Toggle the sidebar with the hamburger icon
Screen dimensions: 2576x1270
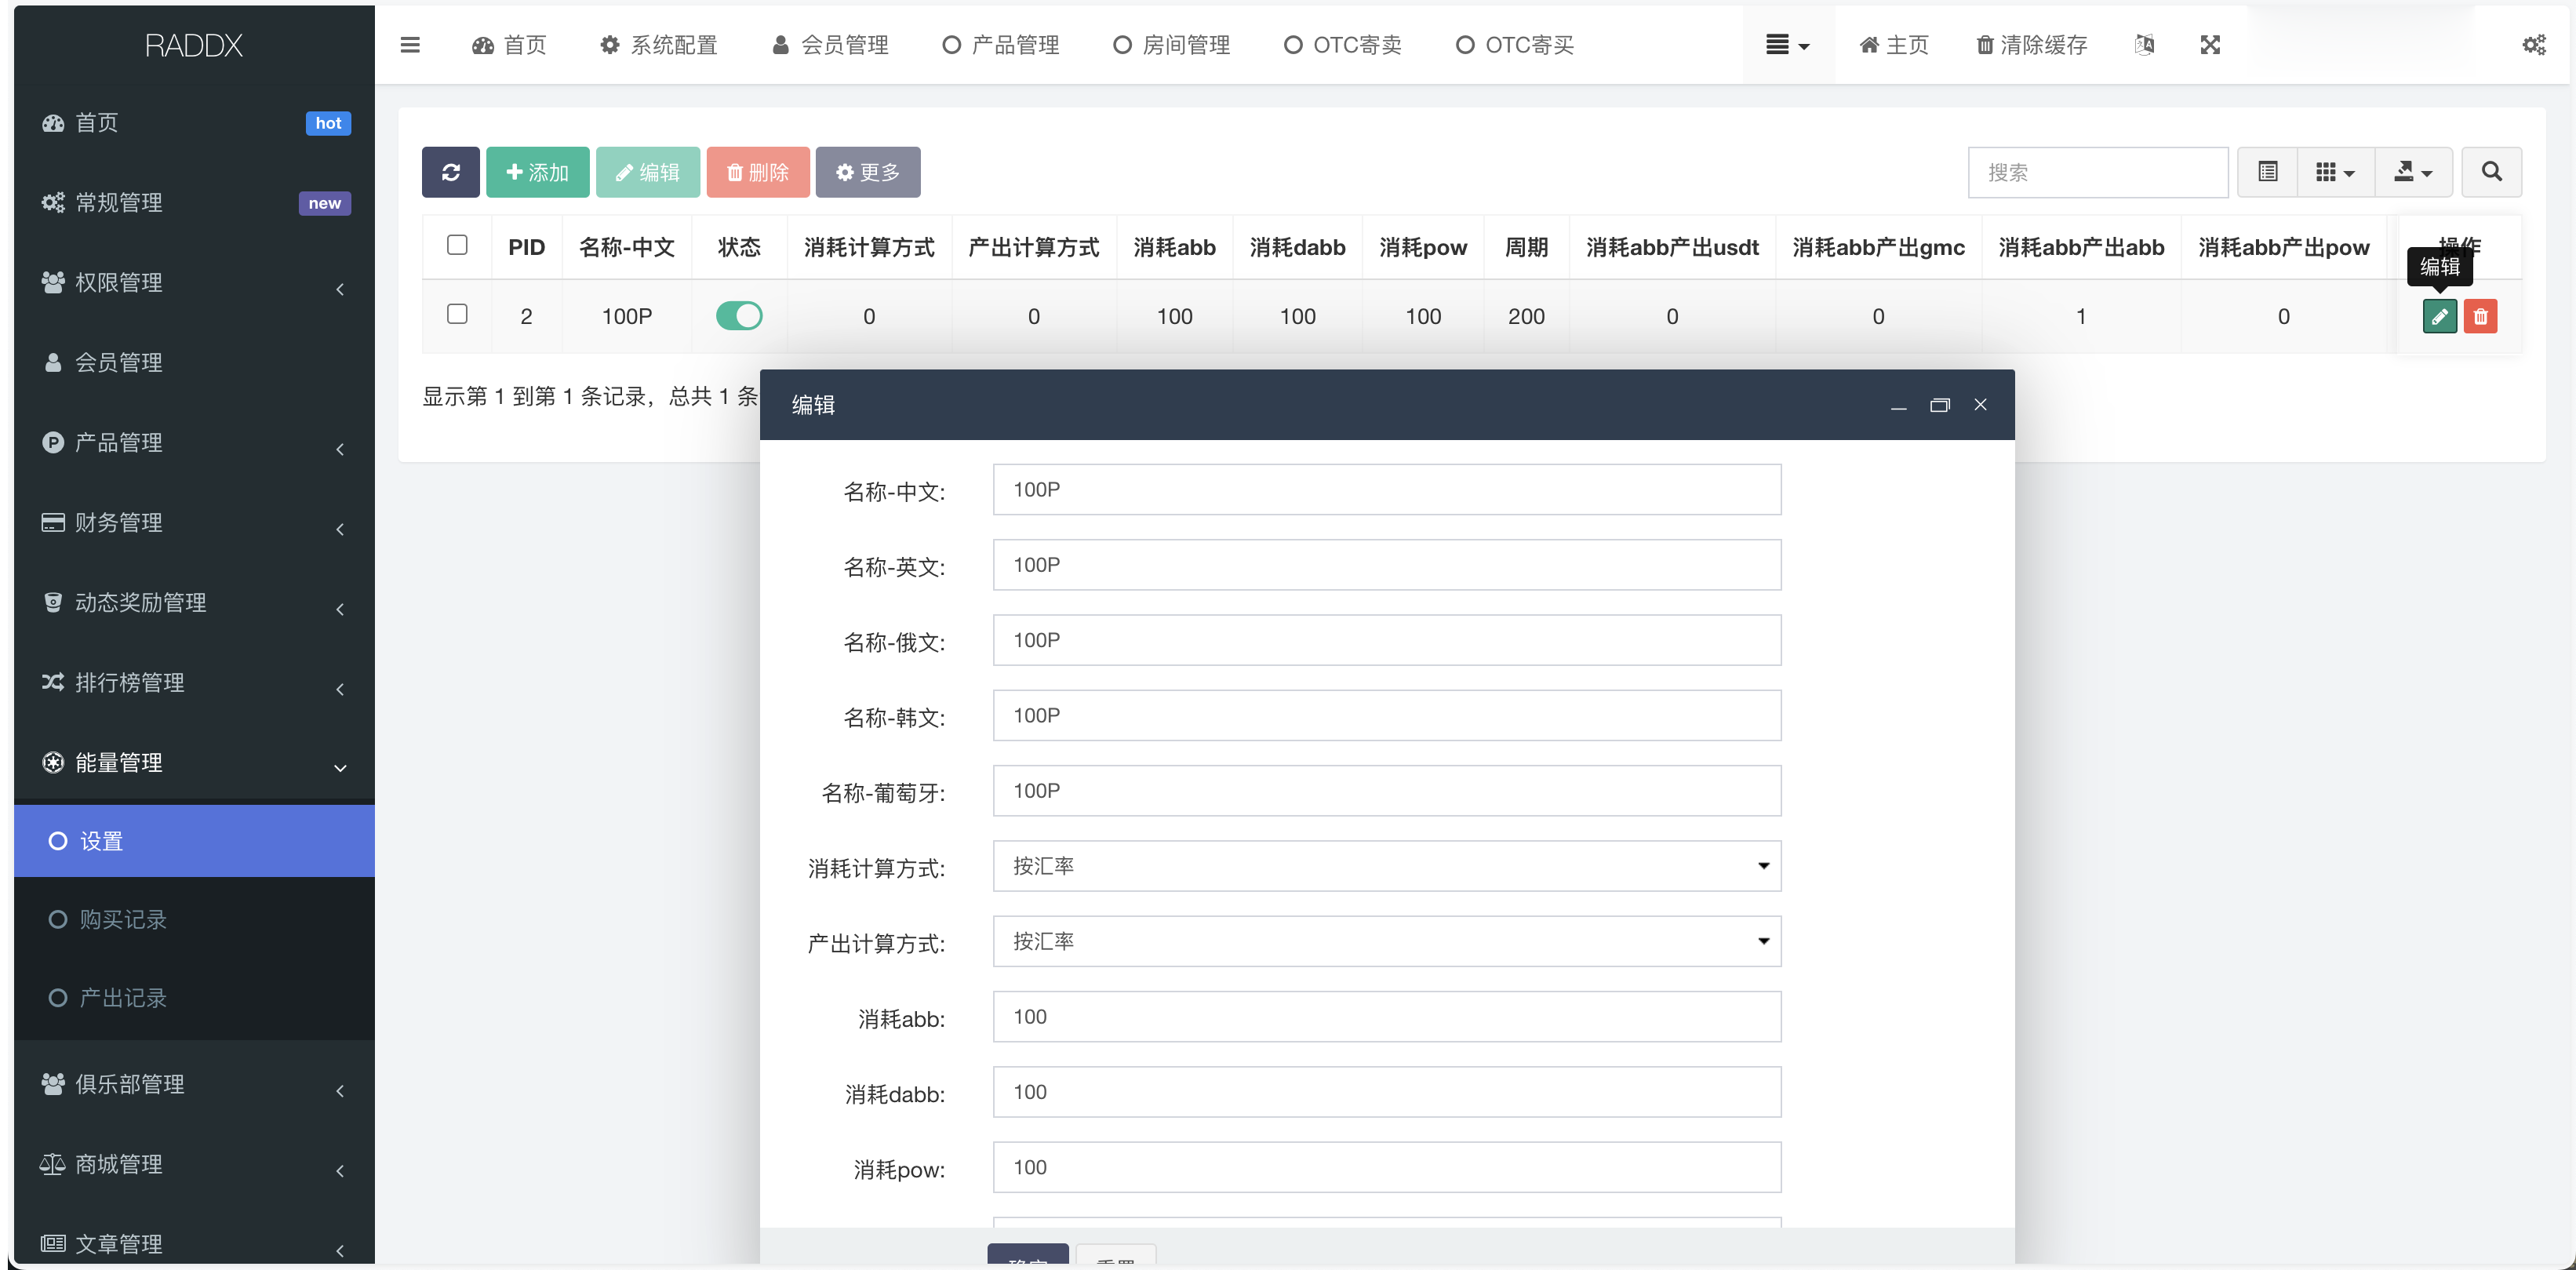[410, 44]
